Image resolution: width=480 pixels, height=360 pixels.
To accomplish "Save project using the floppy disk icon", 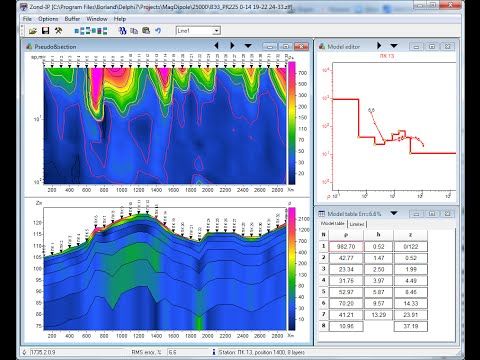I will 45,31.
